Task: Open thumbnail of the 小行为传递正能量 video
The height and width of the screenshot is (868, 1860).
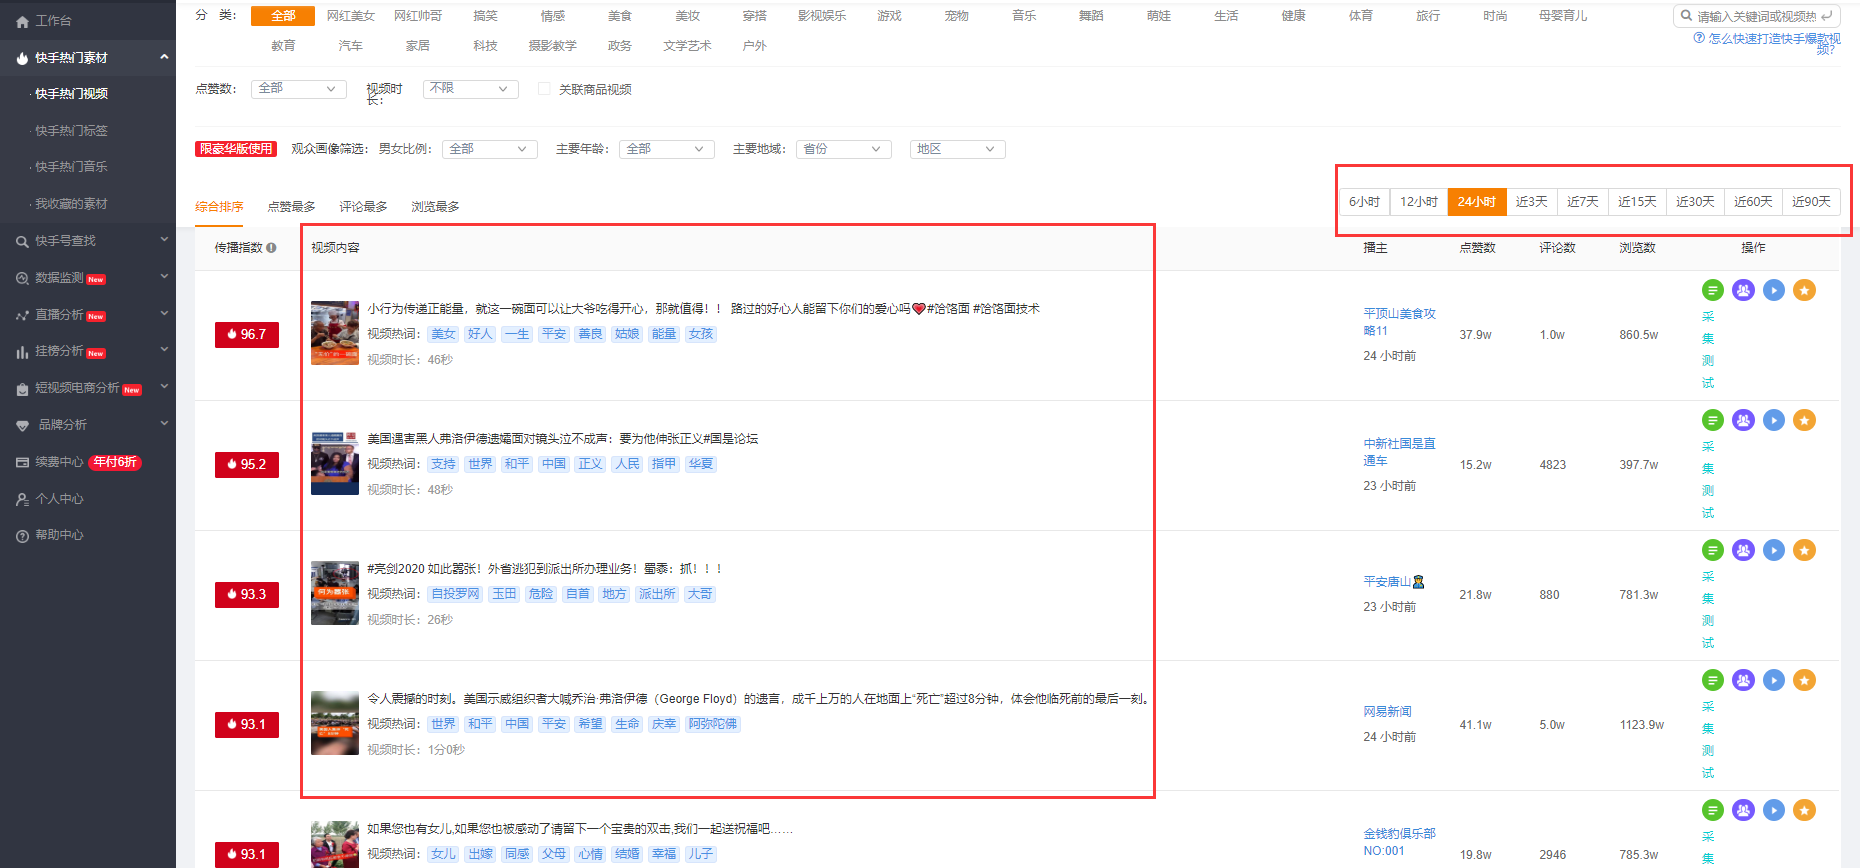Action: coord(335,333)
